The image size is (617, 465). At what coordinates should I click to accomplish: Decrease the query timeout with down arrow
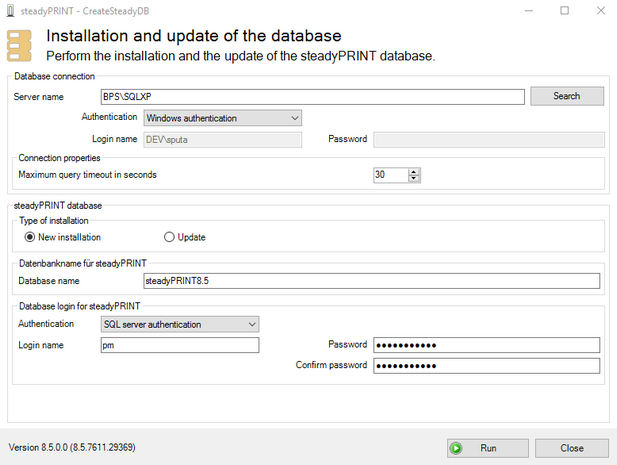414,179
